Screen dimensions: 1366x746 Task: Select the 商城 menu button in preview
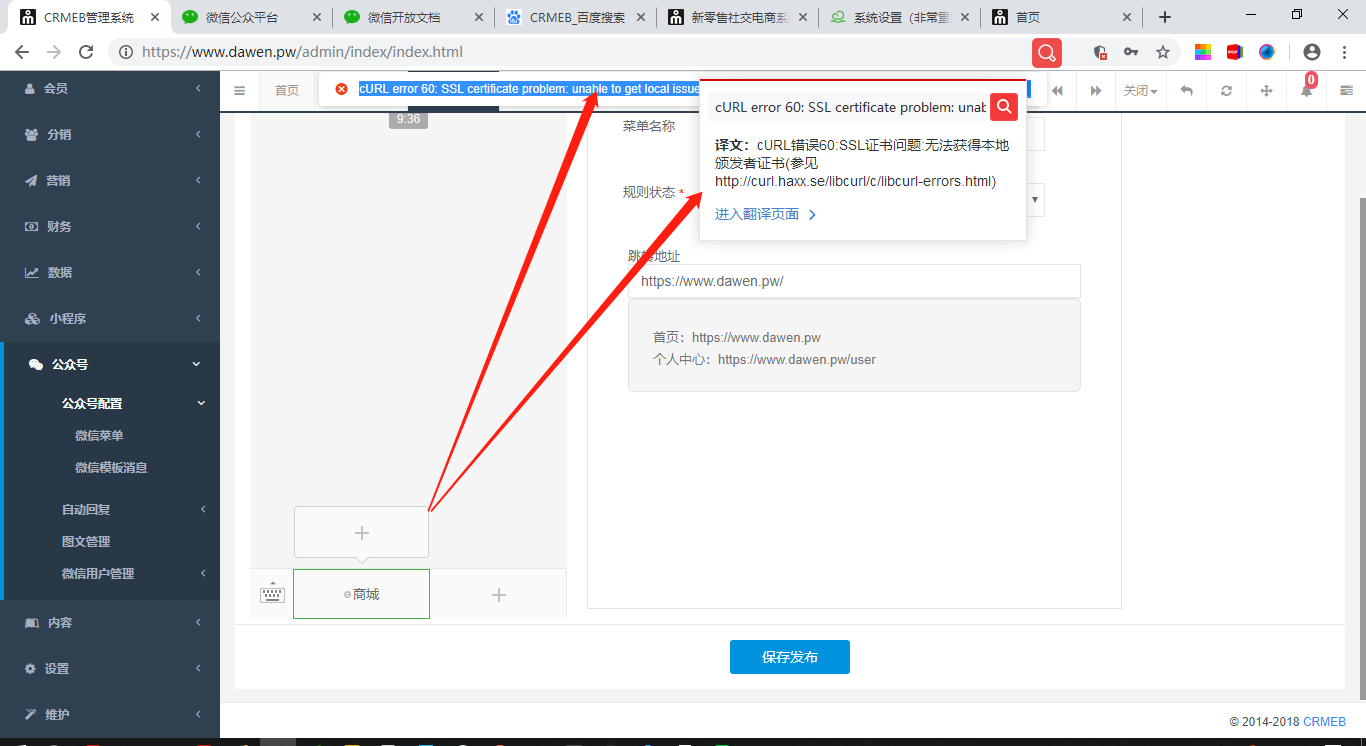click(361, 594)
